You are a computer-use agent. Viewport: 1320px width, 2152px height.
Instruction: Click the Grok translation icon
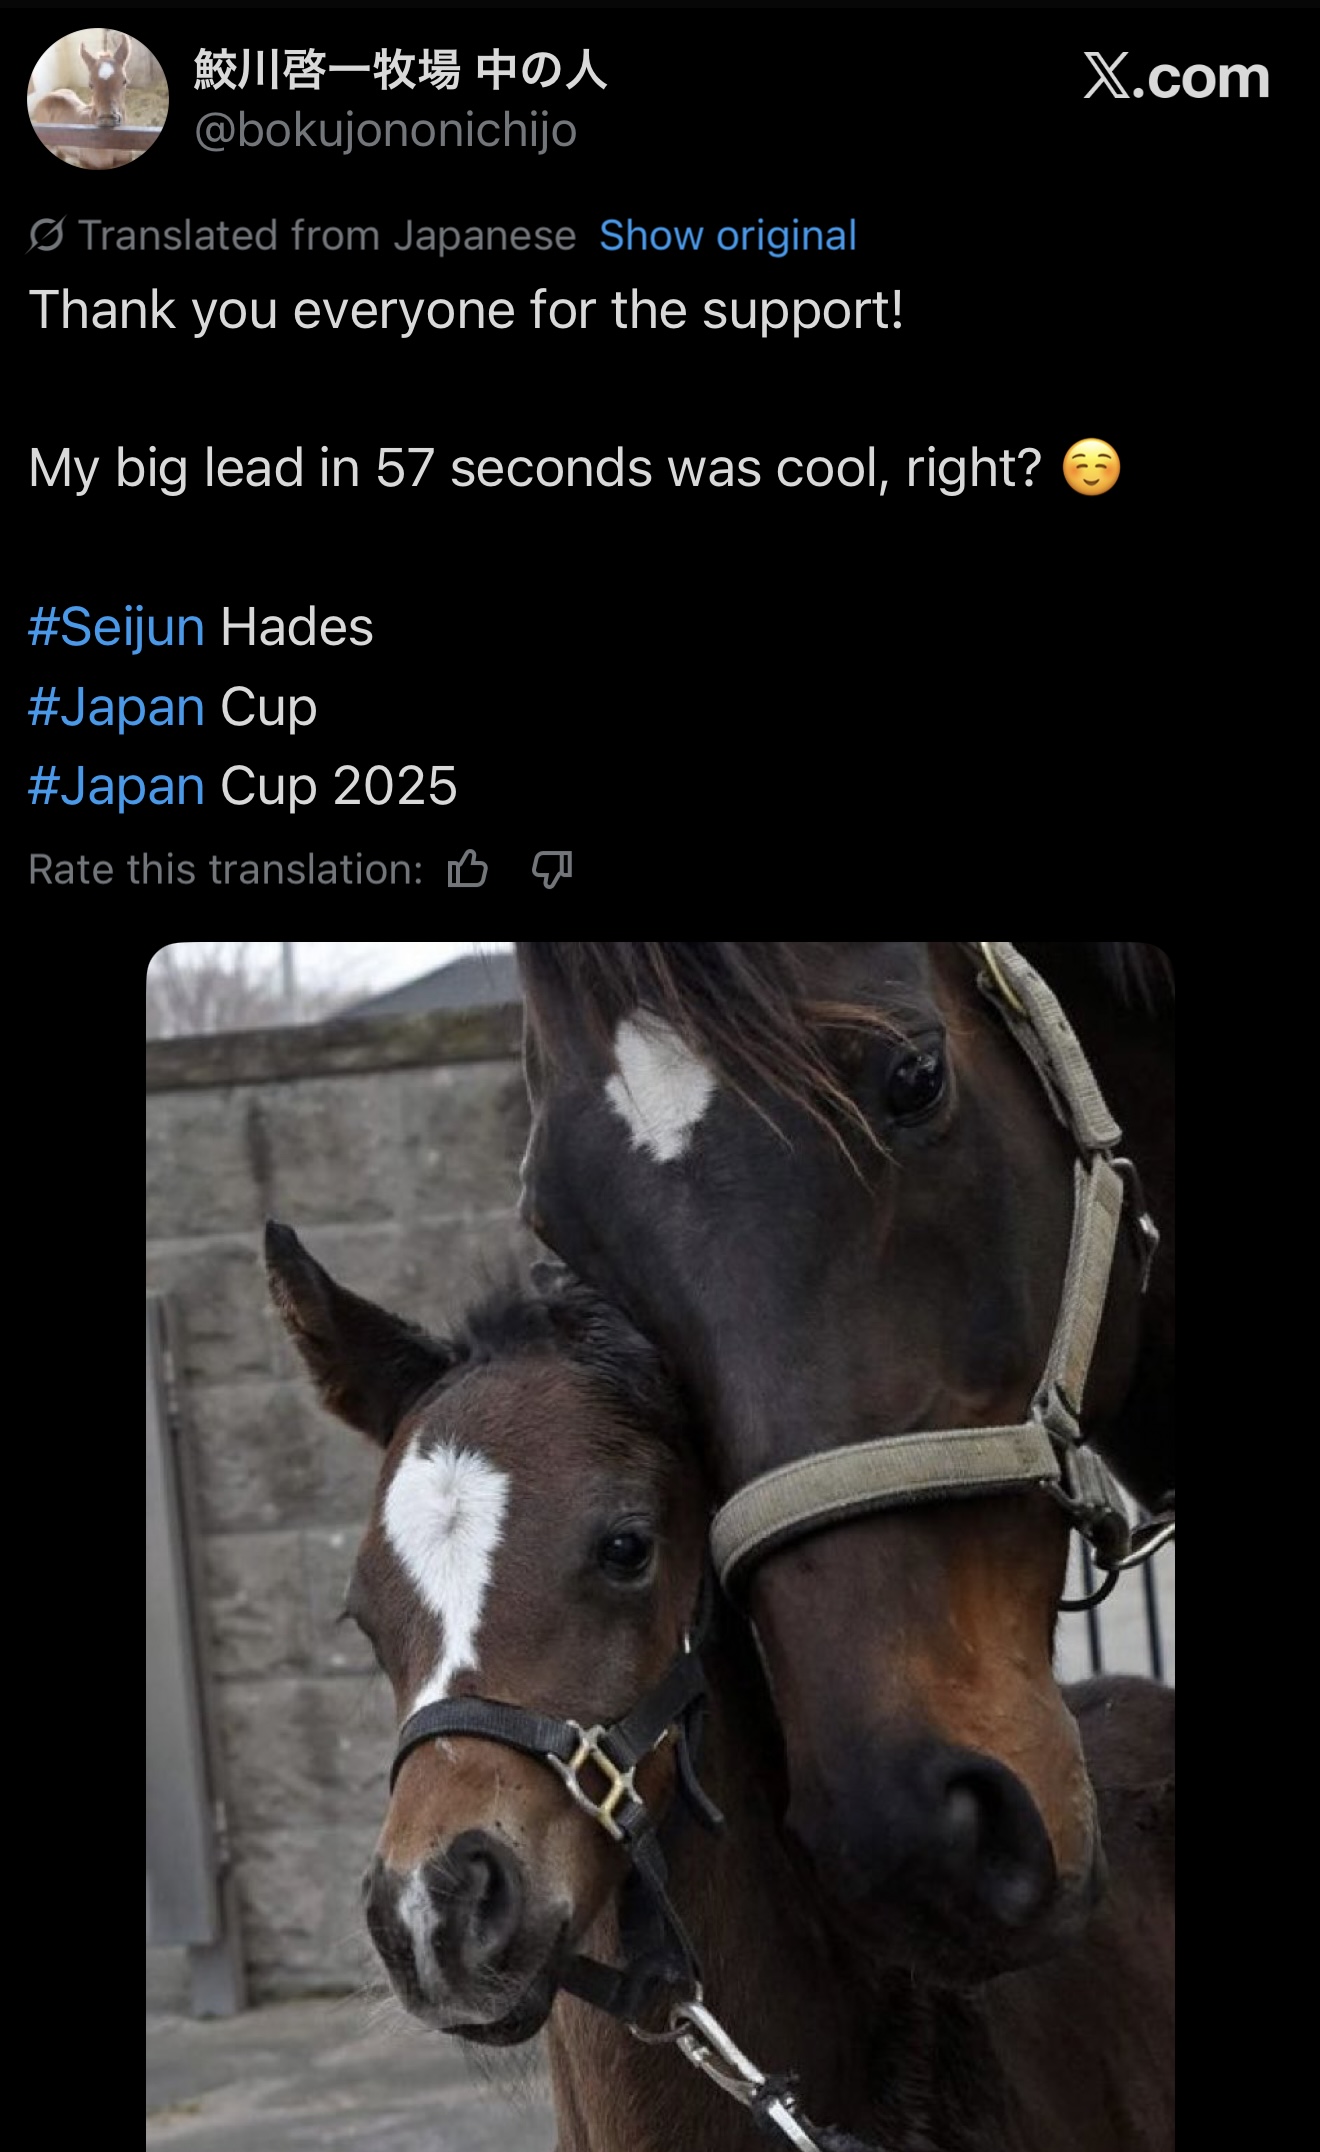[46, 236]
